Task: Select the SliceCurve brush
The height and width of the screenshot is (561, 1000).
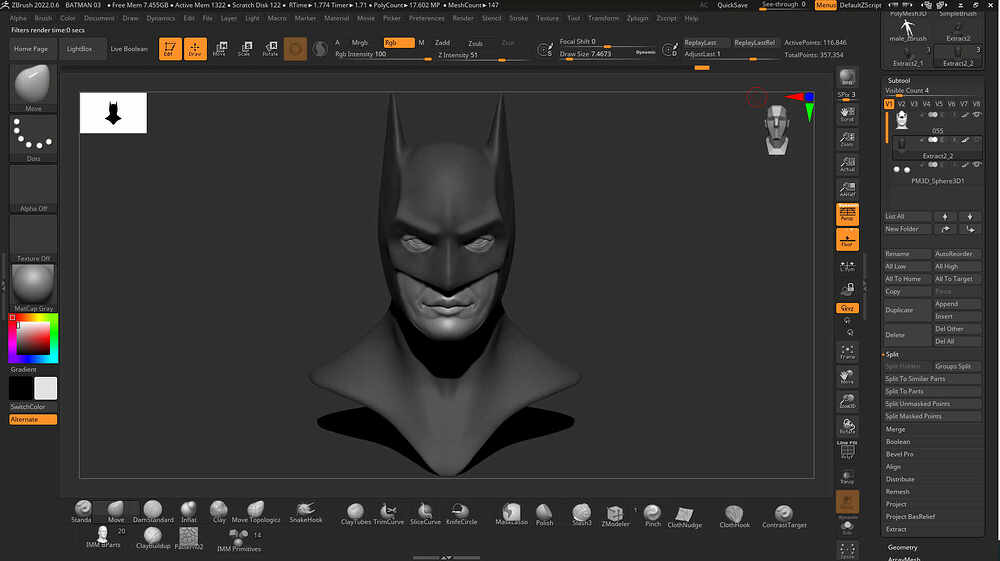Action: 425,514
